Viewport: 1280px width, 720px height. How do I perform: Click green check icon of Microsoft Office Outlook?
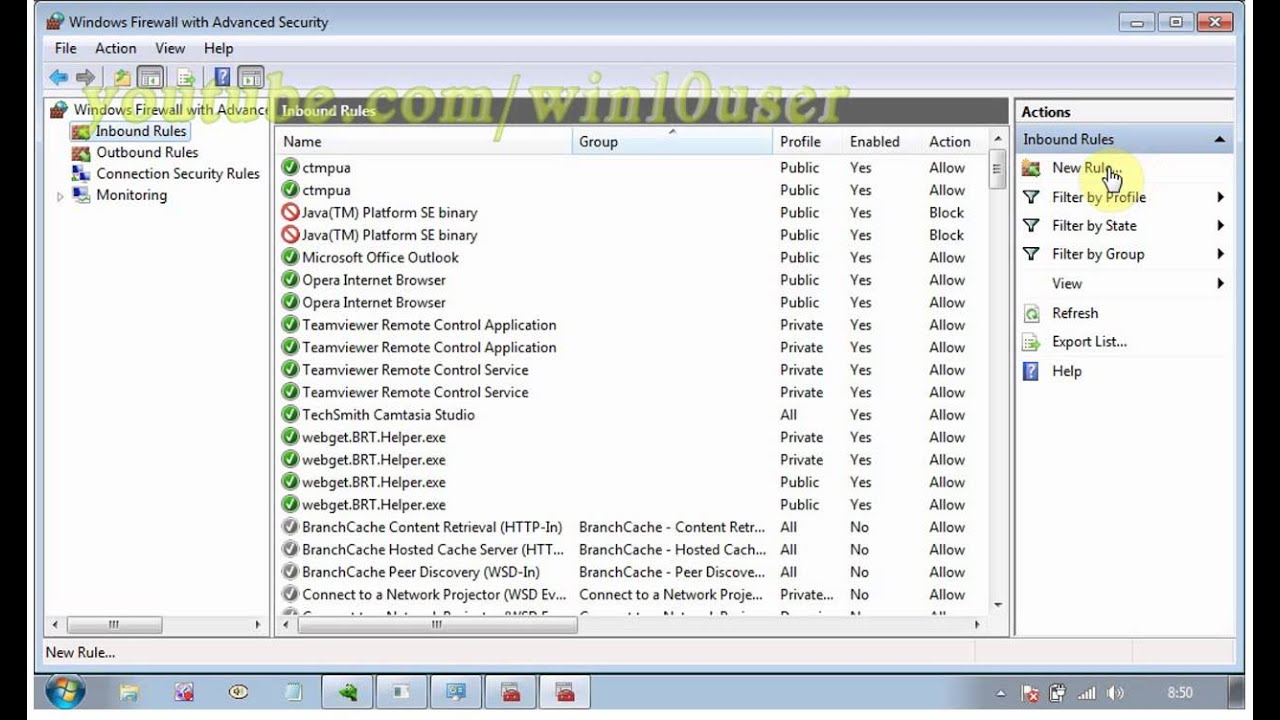pyautogui.click(x=290, y=257)
